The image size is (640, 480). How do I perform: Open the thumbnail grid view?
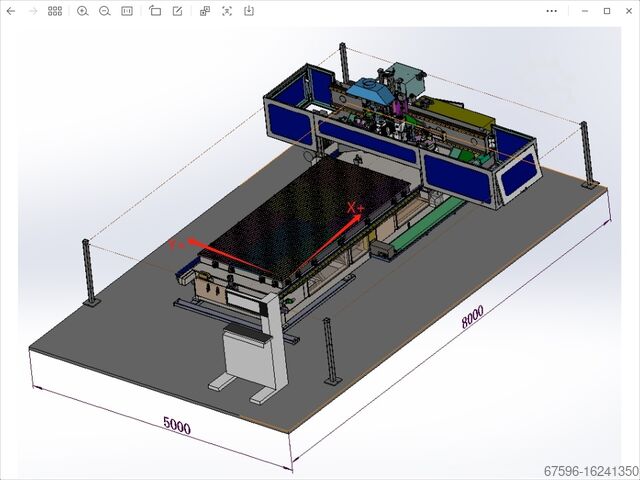(55, 11)
